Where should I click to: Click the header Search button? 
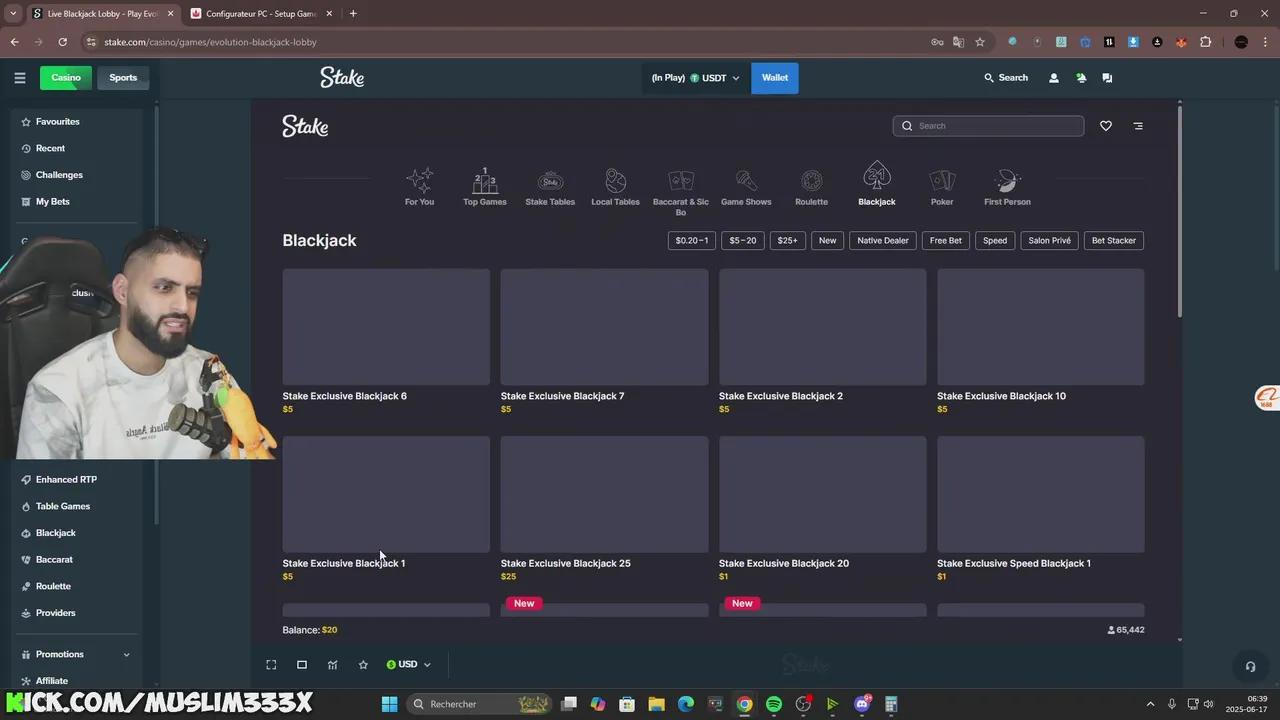(1006, 77)
